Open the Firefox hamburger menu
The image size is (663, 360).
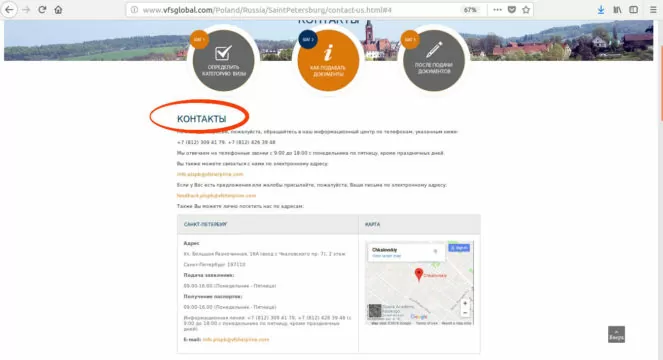click(x=653, y=10)
